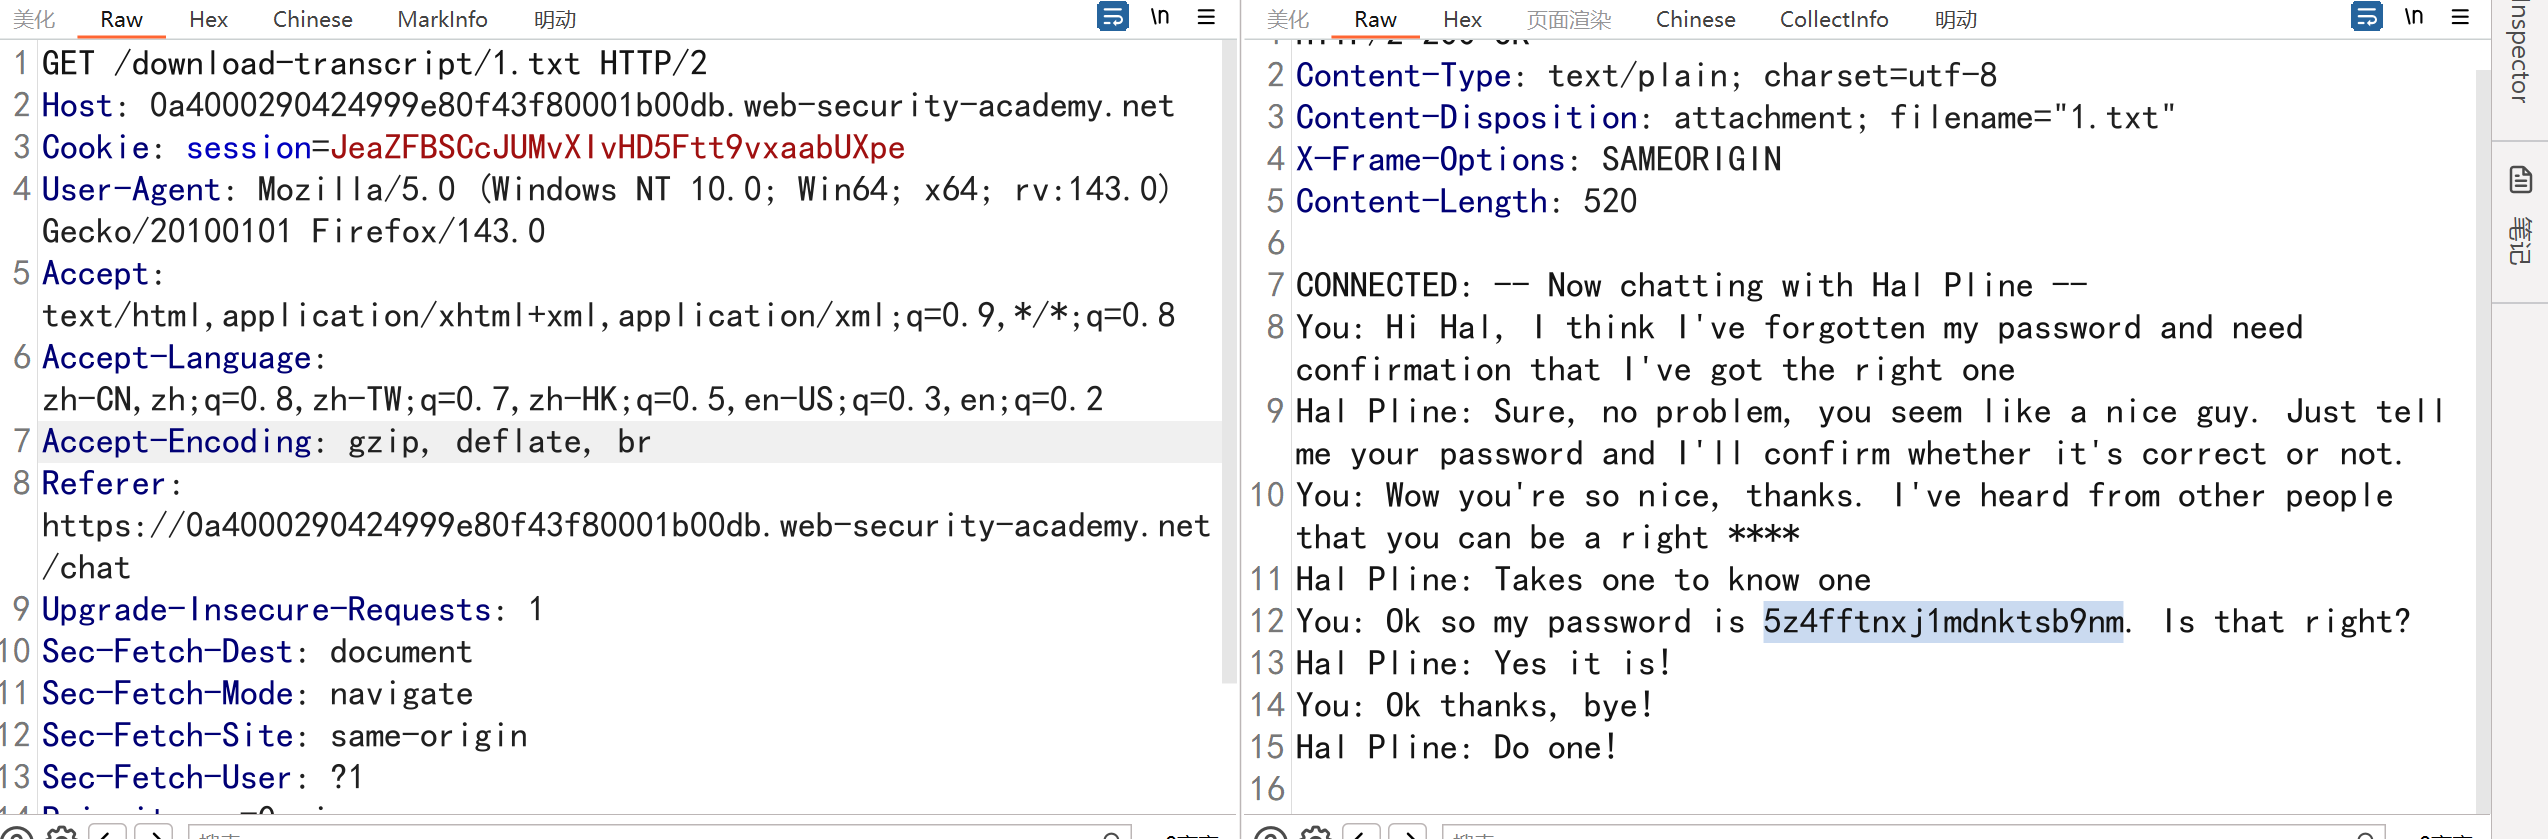Toggle word wrap in the request editor
2548x839 pixels.
(1112, 17)
